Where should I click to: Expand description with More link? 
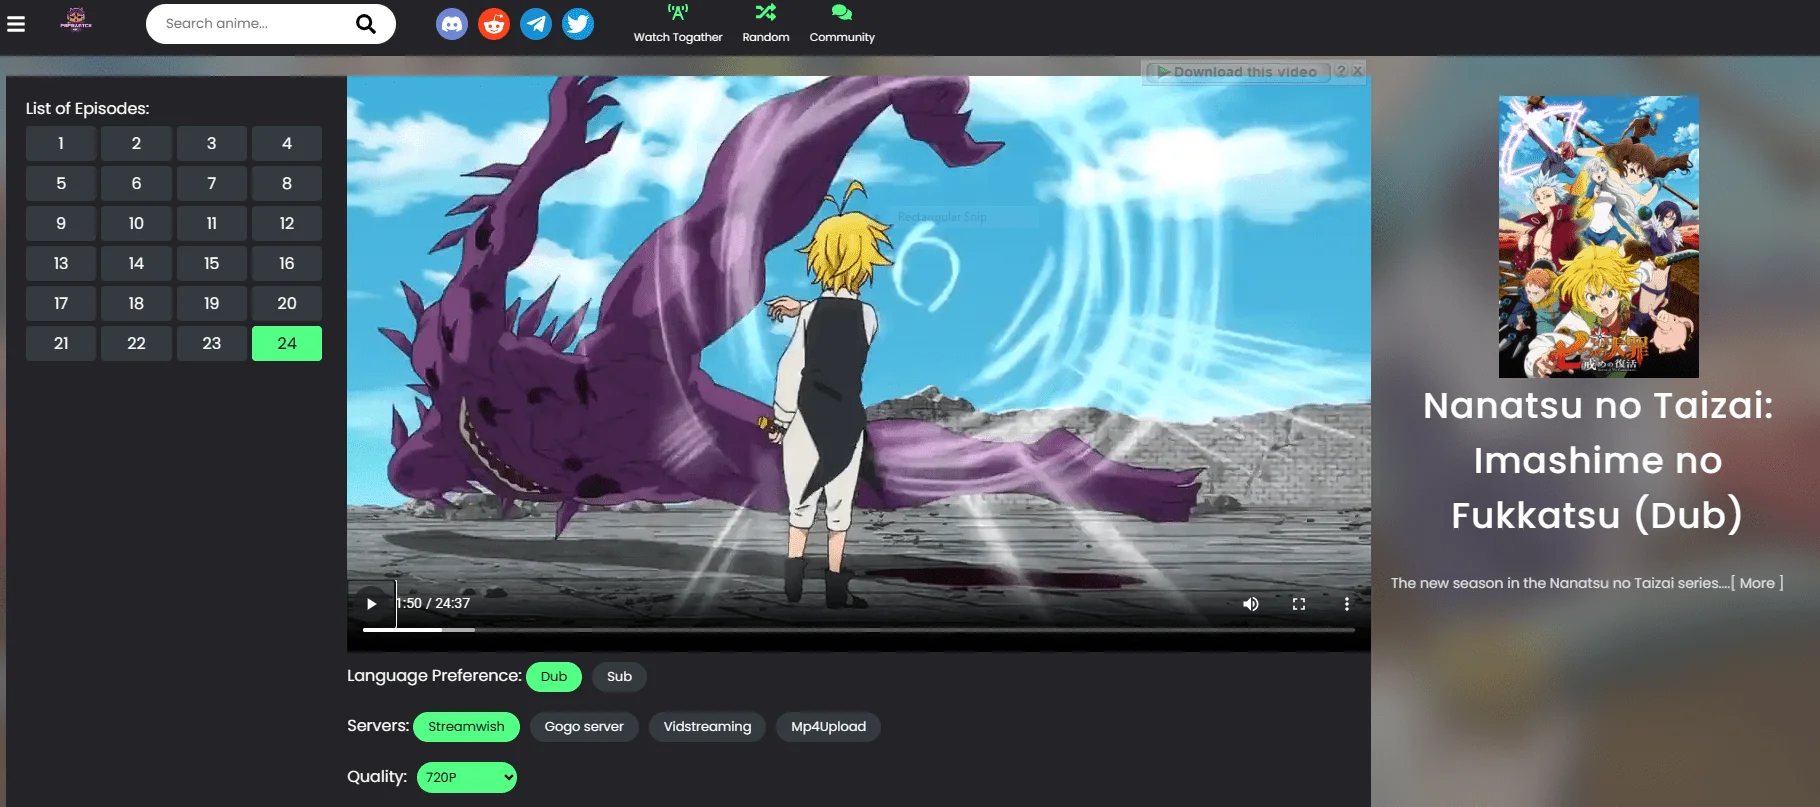[1757, 583]
